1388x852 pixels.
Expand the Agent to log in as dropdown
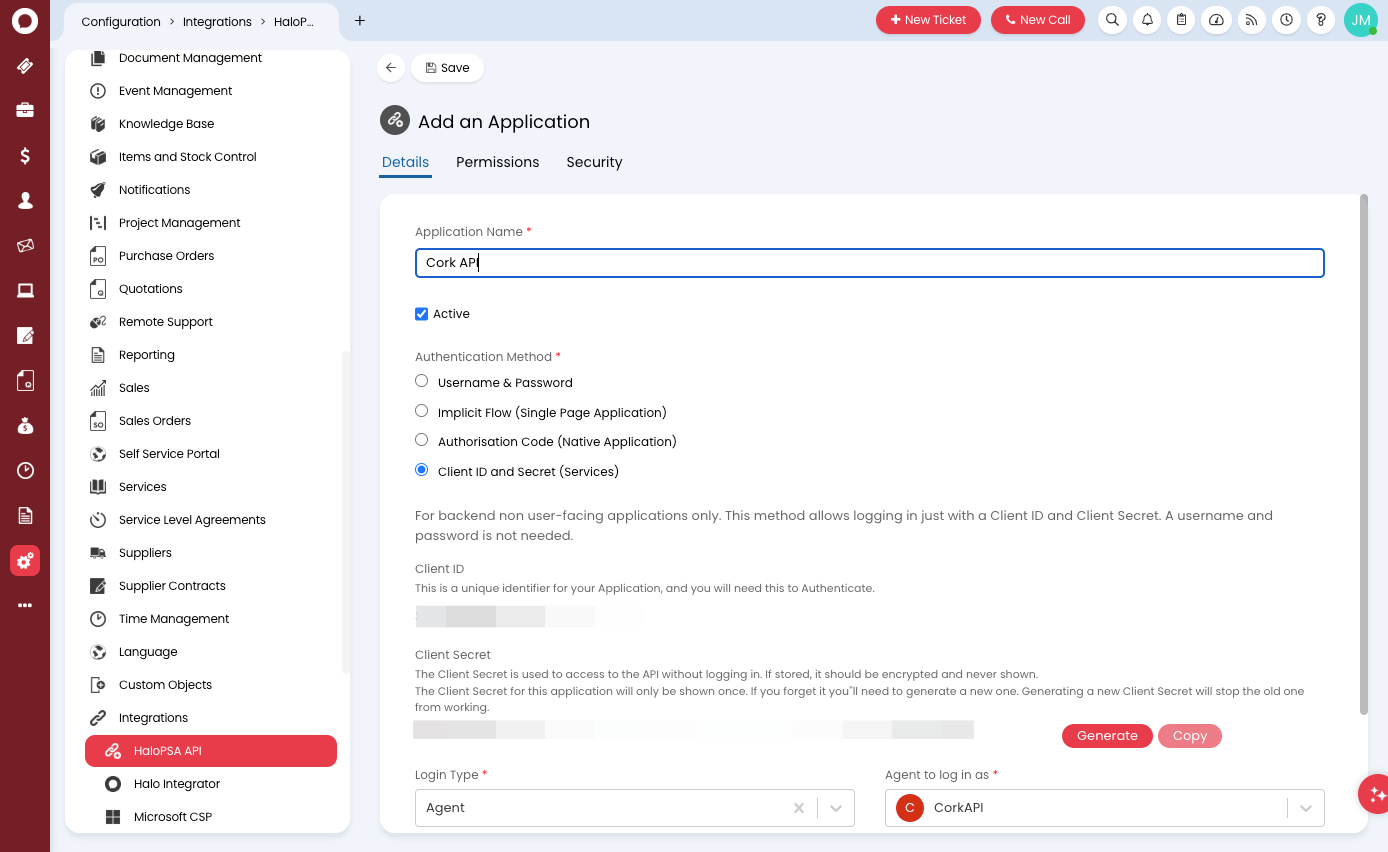point(1305,808)
